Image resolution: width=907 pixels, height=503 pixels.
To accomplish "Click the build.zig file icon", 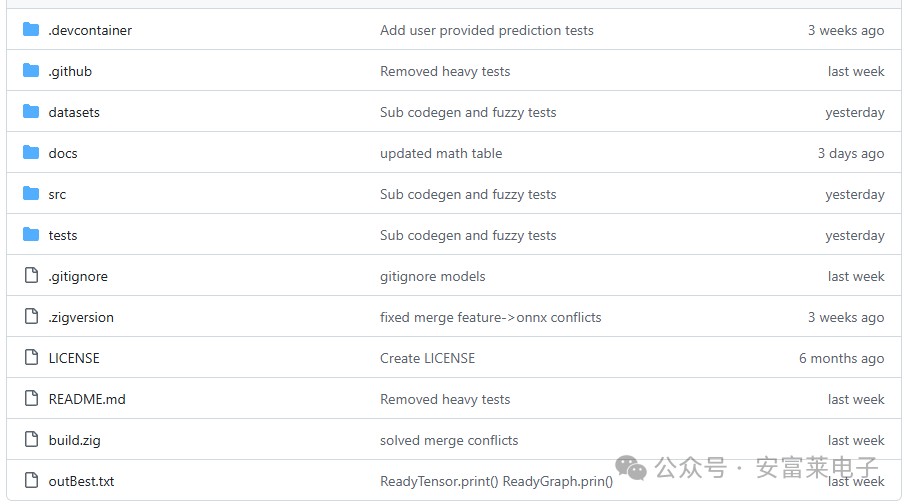I will pos(31,439).
